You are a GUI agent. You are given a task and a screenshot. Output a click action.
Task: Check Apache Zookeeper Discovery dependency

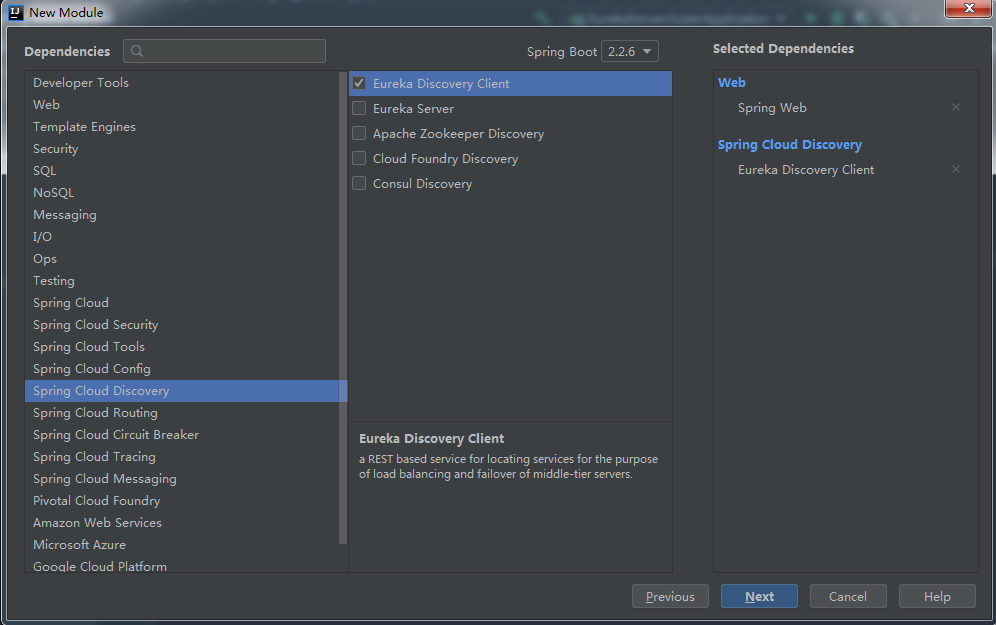359,133
